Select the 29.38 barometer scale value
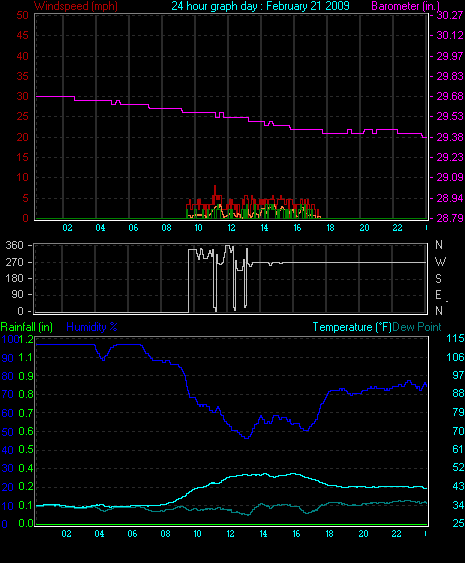Viewport: 465px width, 563px height. coord(450,137)
